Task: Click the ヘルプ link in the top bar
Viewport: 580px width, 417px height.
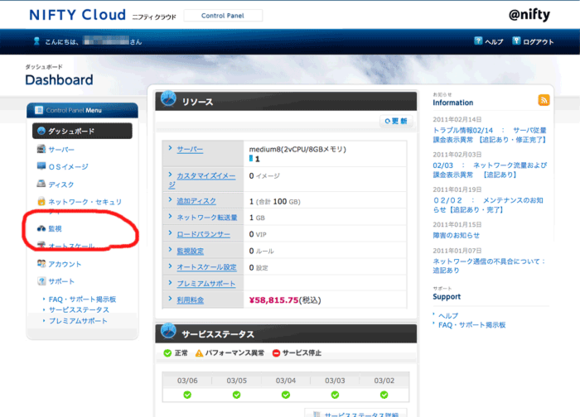Action: [x=494, y=42]
